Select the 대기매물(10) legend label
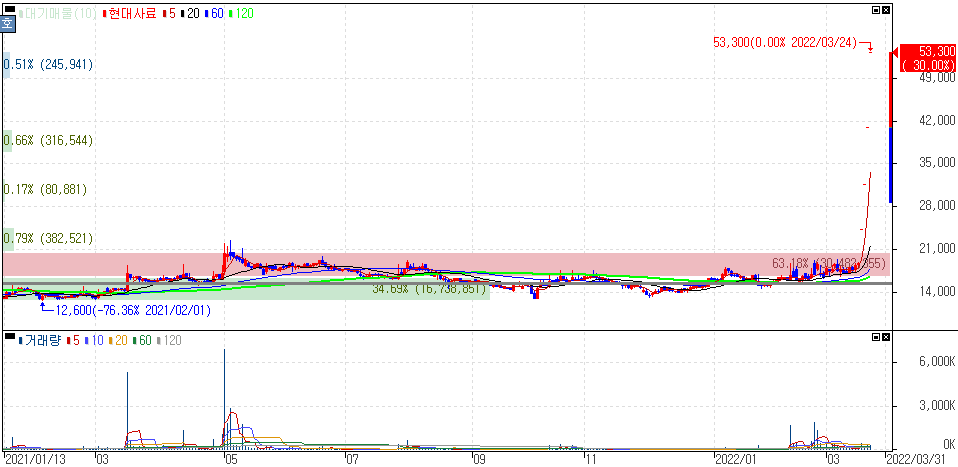 tap(58, 13)
